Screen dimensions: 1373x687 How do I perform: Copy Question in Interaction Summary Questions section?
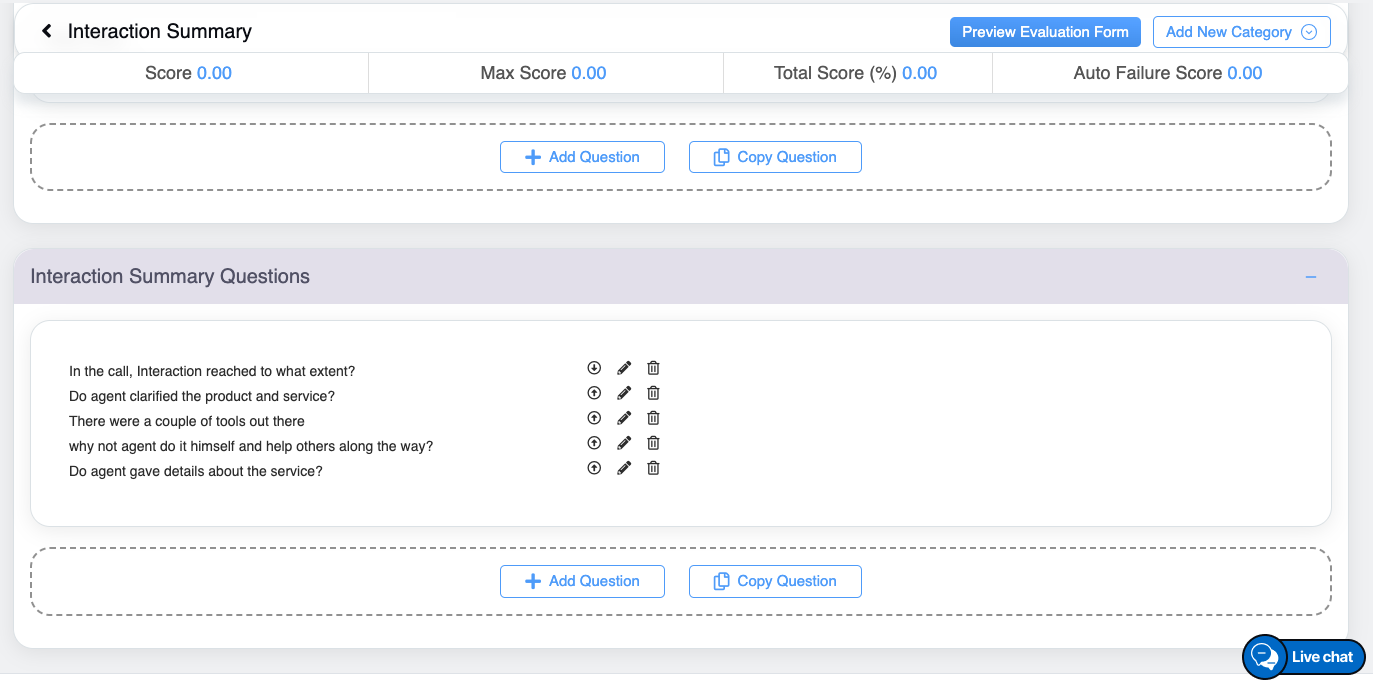click(x=775, y=581)
